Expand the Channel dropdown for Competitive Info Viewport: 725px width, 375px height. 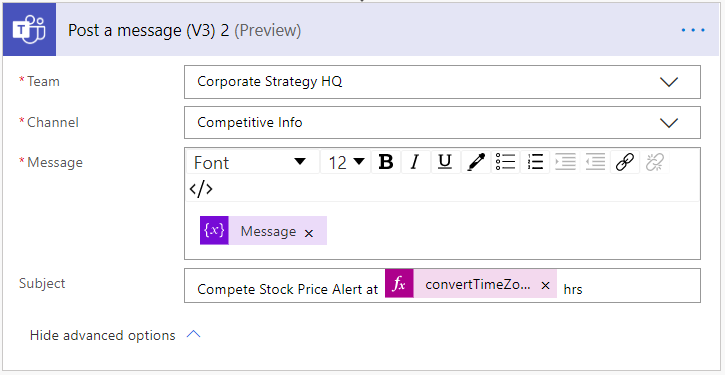[442, 123]
